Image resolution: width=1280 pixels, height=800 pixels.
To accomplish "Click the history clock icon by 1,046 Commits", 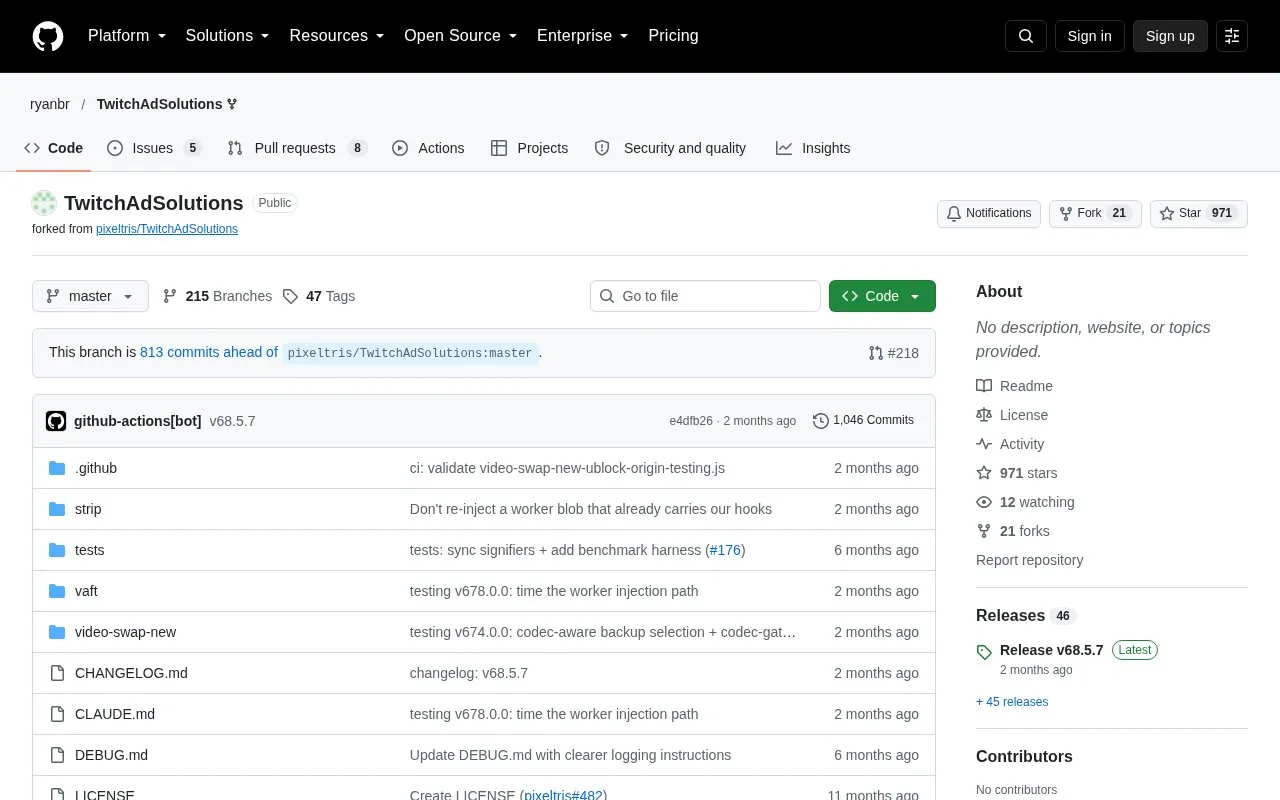I will pyautogui.click(x=821, y=421).
